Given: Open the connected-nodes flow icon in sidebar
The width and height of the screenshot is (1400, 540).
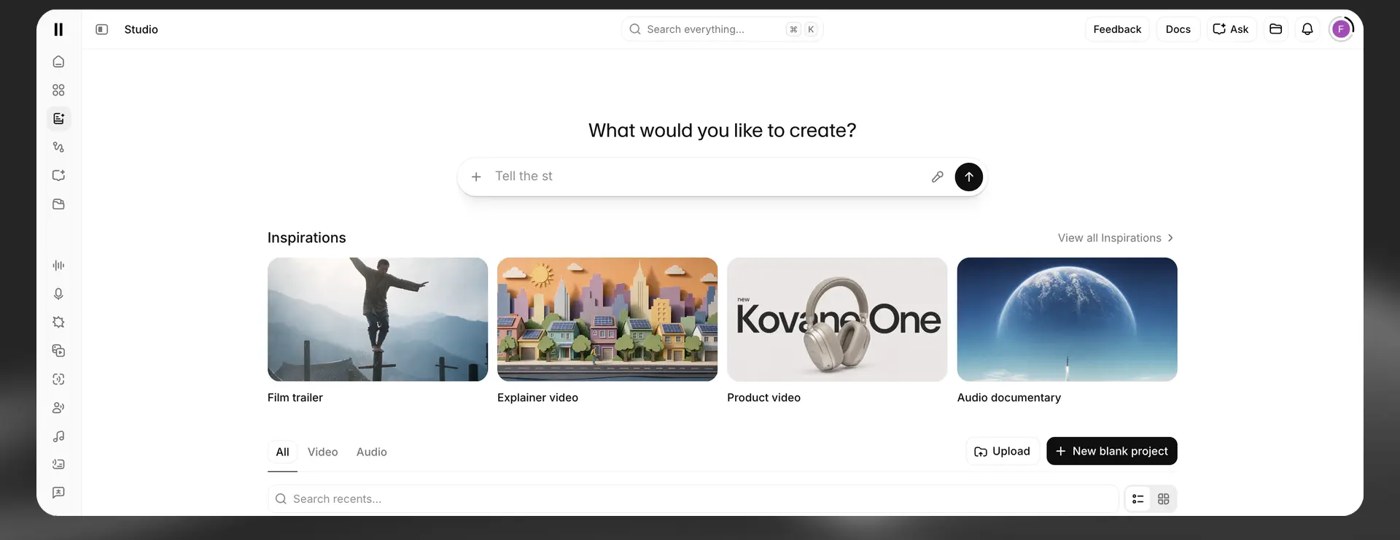Looking at the screenshot, I should click(x=58, y=147).
